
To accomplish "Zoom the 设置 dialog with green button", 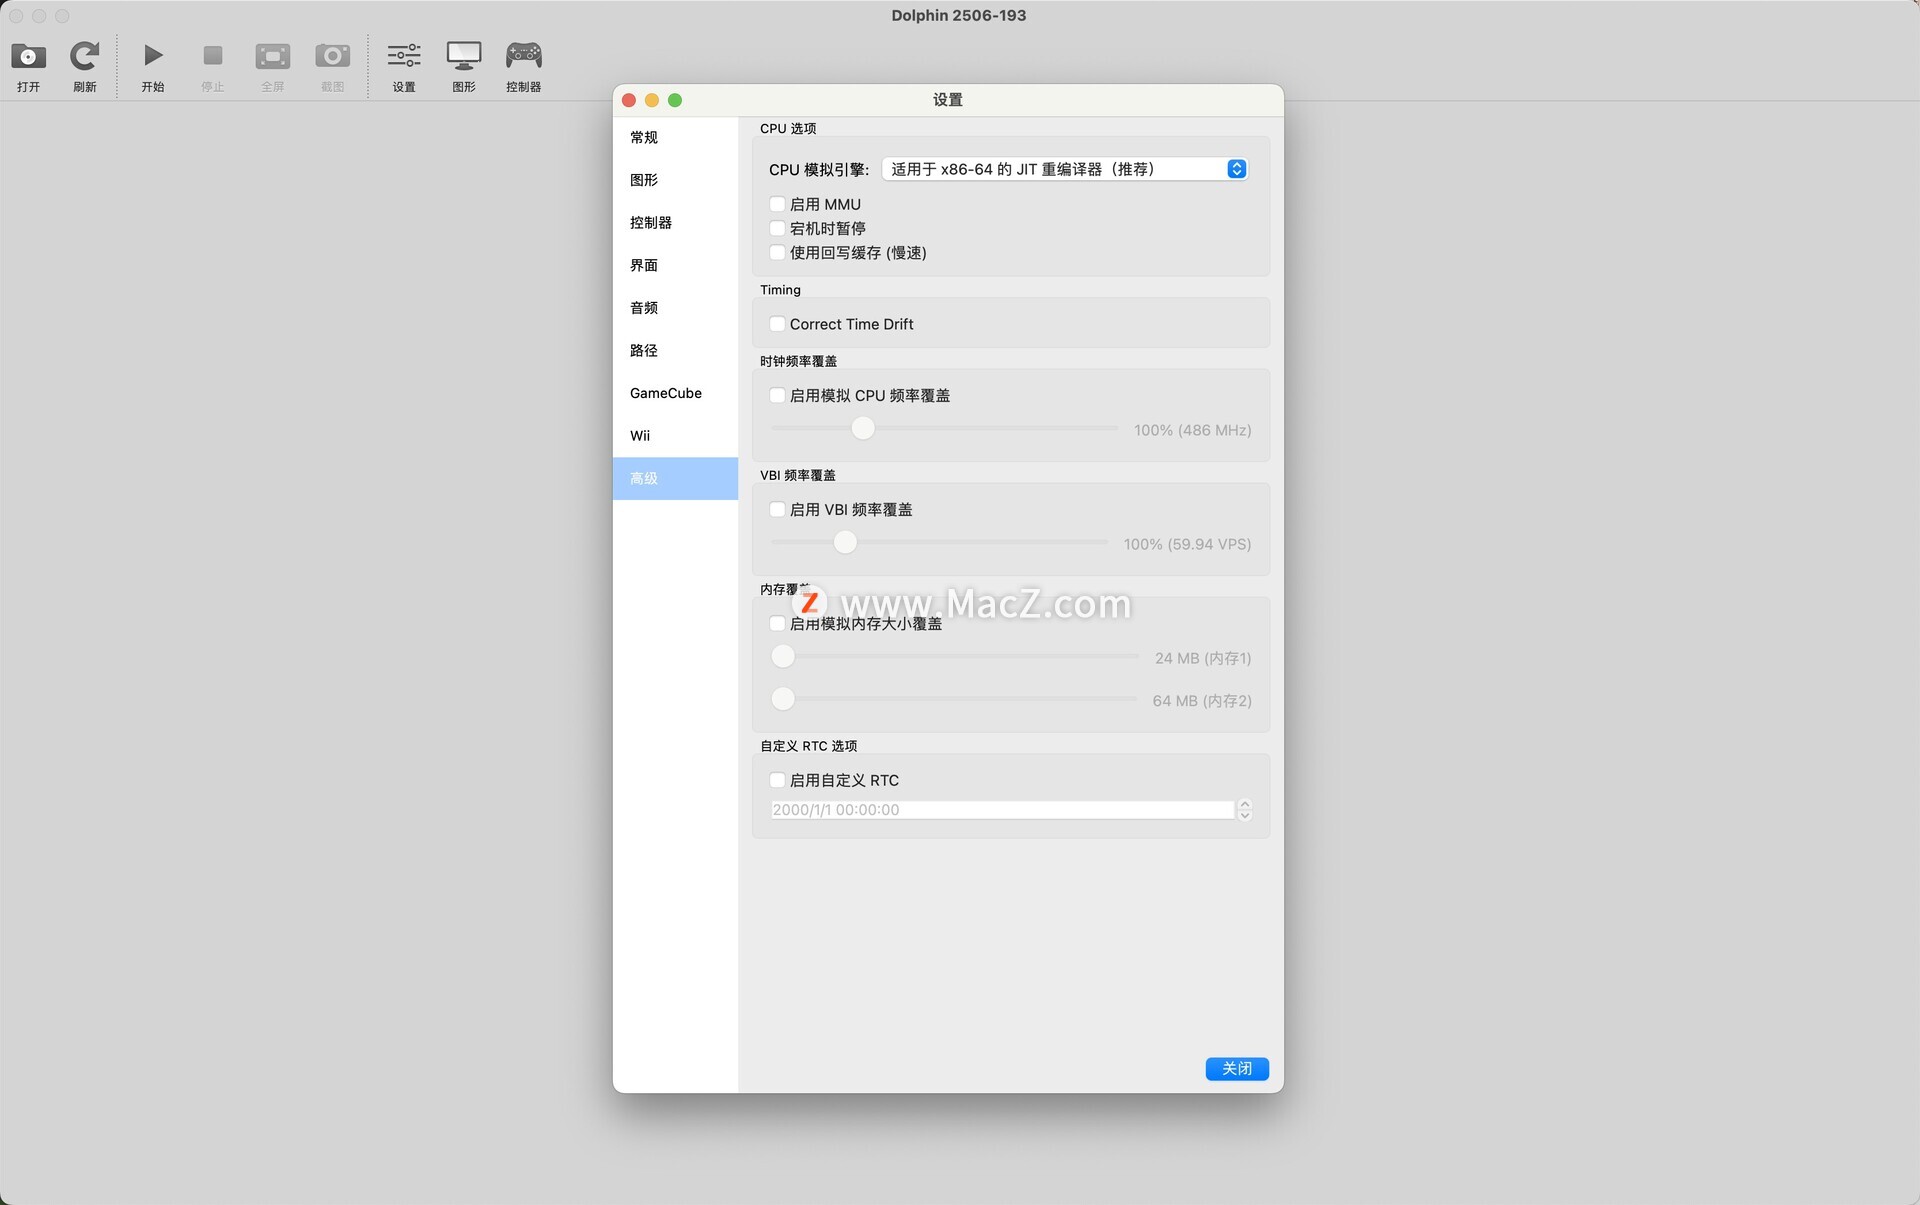I will [675, 100].
